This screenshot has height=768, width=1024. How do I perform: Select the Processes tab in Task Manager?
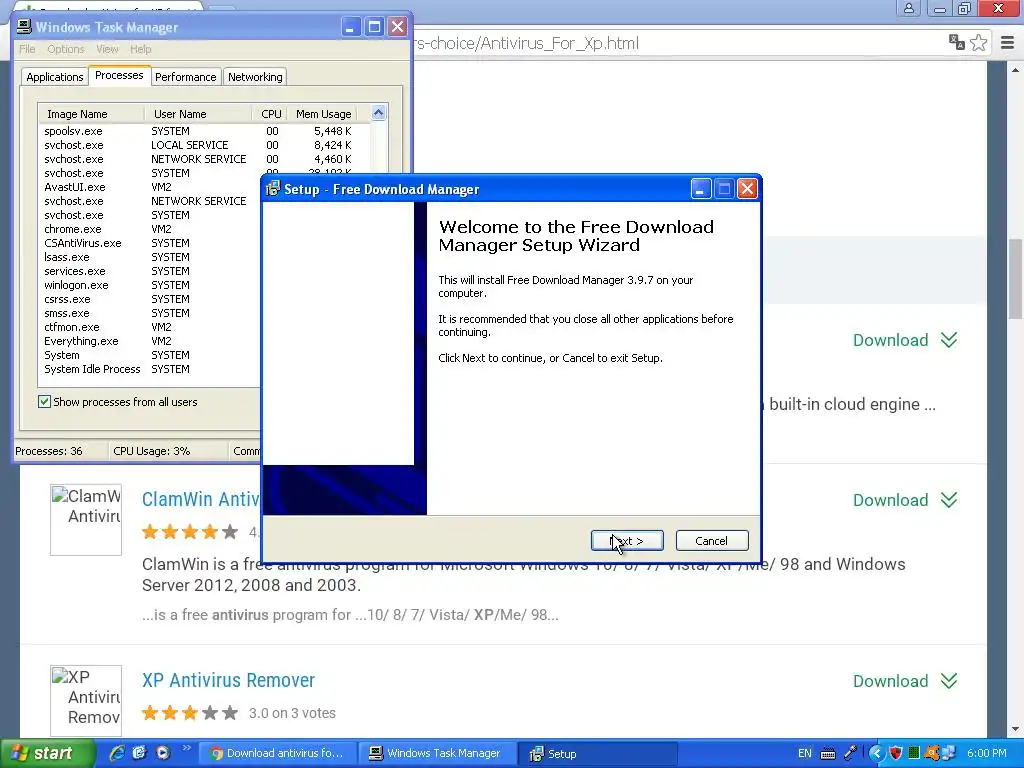[x=119, y=76]
